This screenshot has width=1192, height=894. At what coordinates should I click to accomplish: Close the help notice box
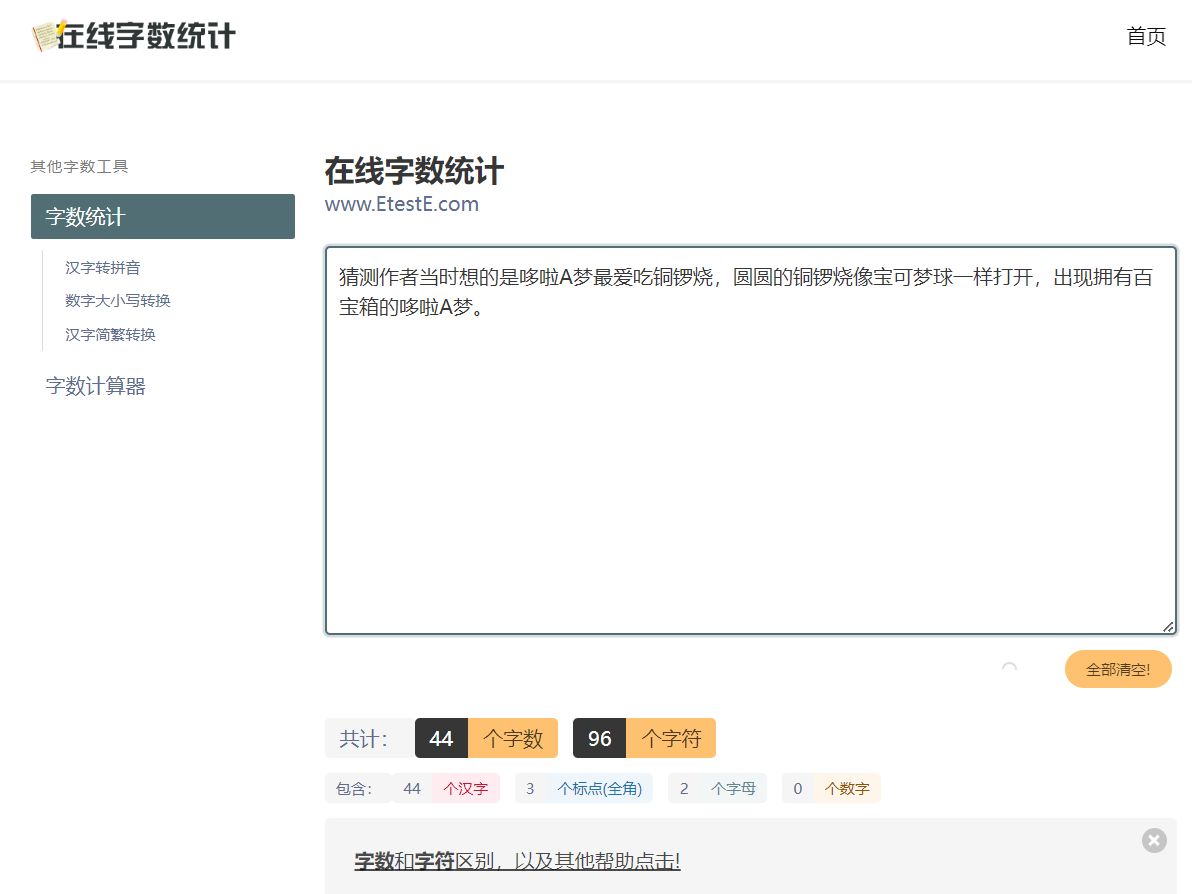[x=1154, y=840]
